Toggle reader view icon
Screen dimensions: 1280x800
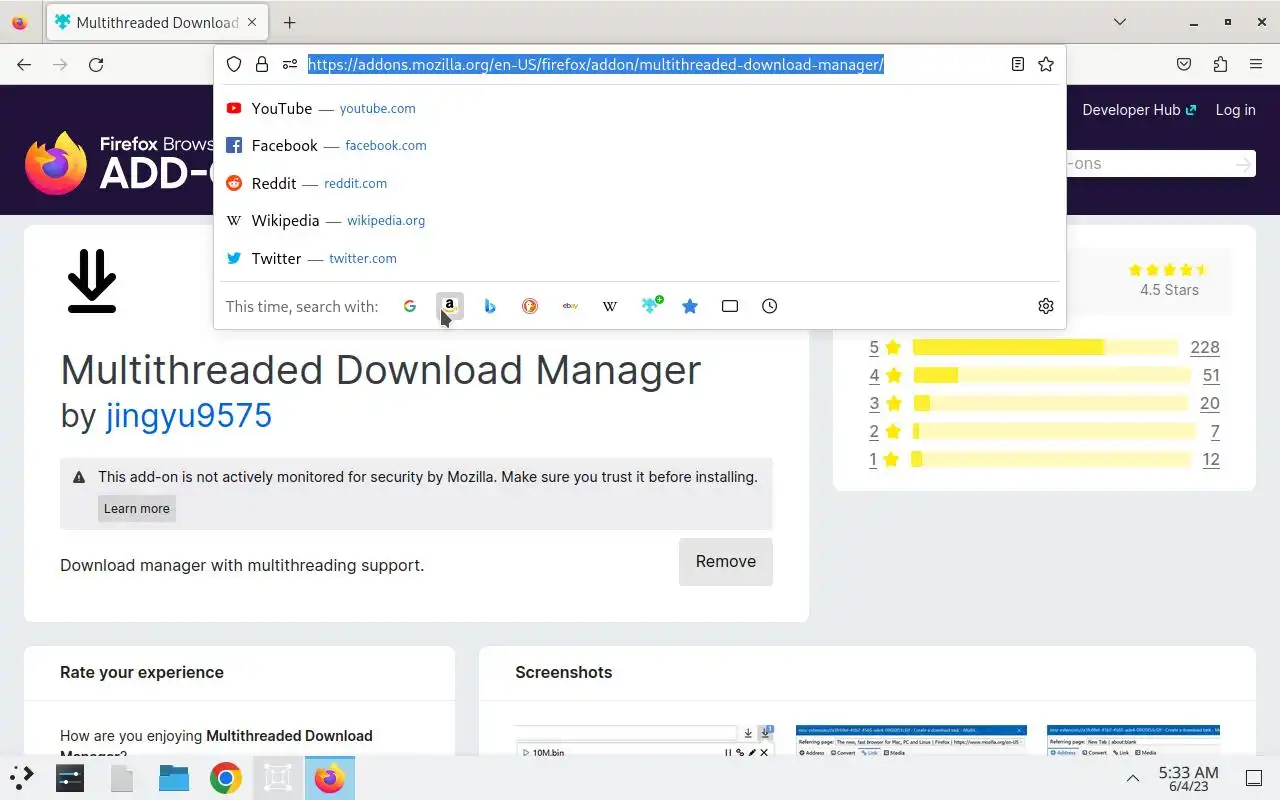pyautogui.click(x=1017, y=64)
